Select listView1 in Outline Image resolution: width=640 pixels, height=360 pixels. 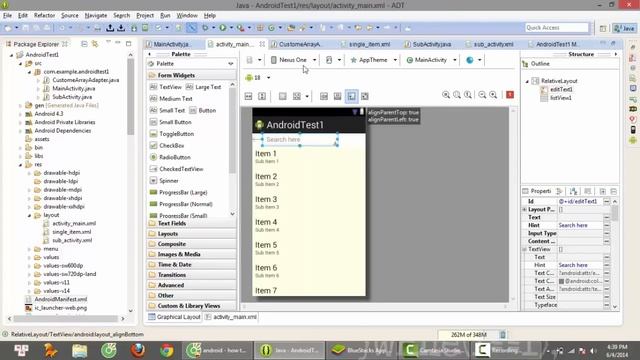pyautogui.click(x=560, y=98)
